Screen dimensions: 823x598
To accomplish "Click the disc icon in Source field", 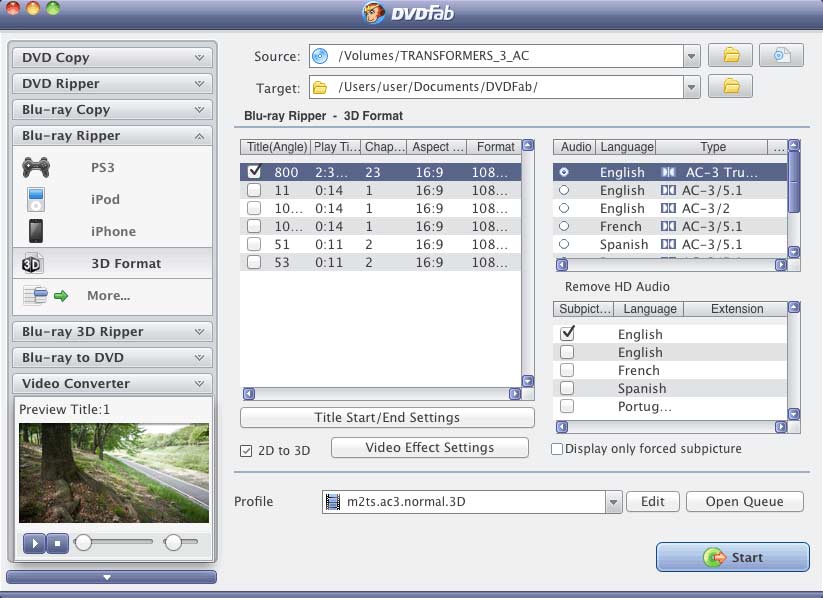I will pyautogui.click(x=320, y=56).
